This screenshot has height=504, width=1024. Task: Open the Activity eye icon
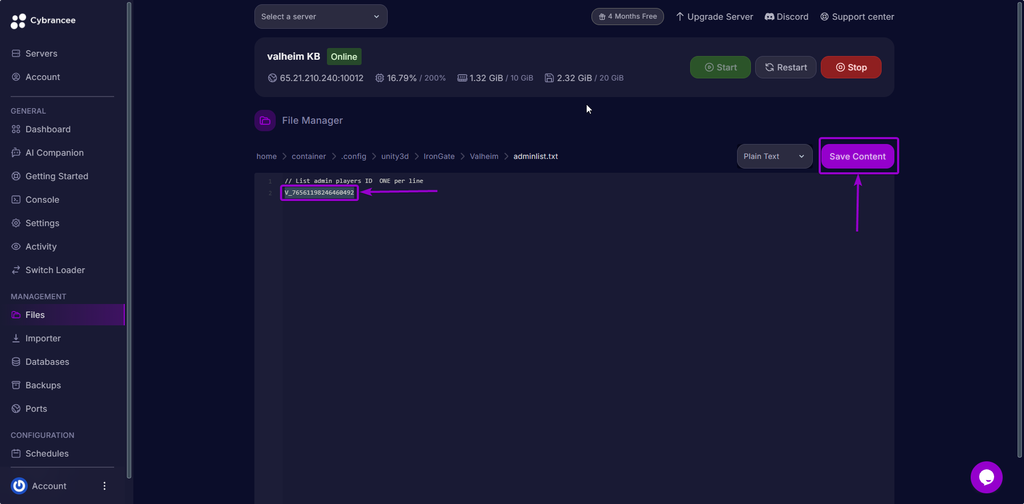click(16, 247)
